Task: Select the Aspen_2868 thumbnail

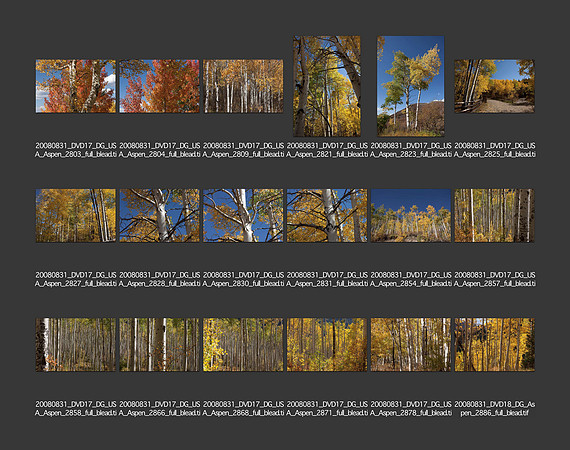Action: point(243,345)
